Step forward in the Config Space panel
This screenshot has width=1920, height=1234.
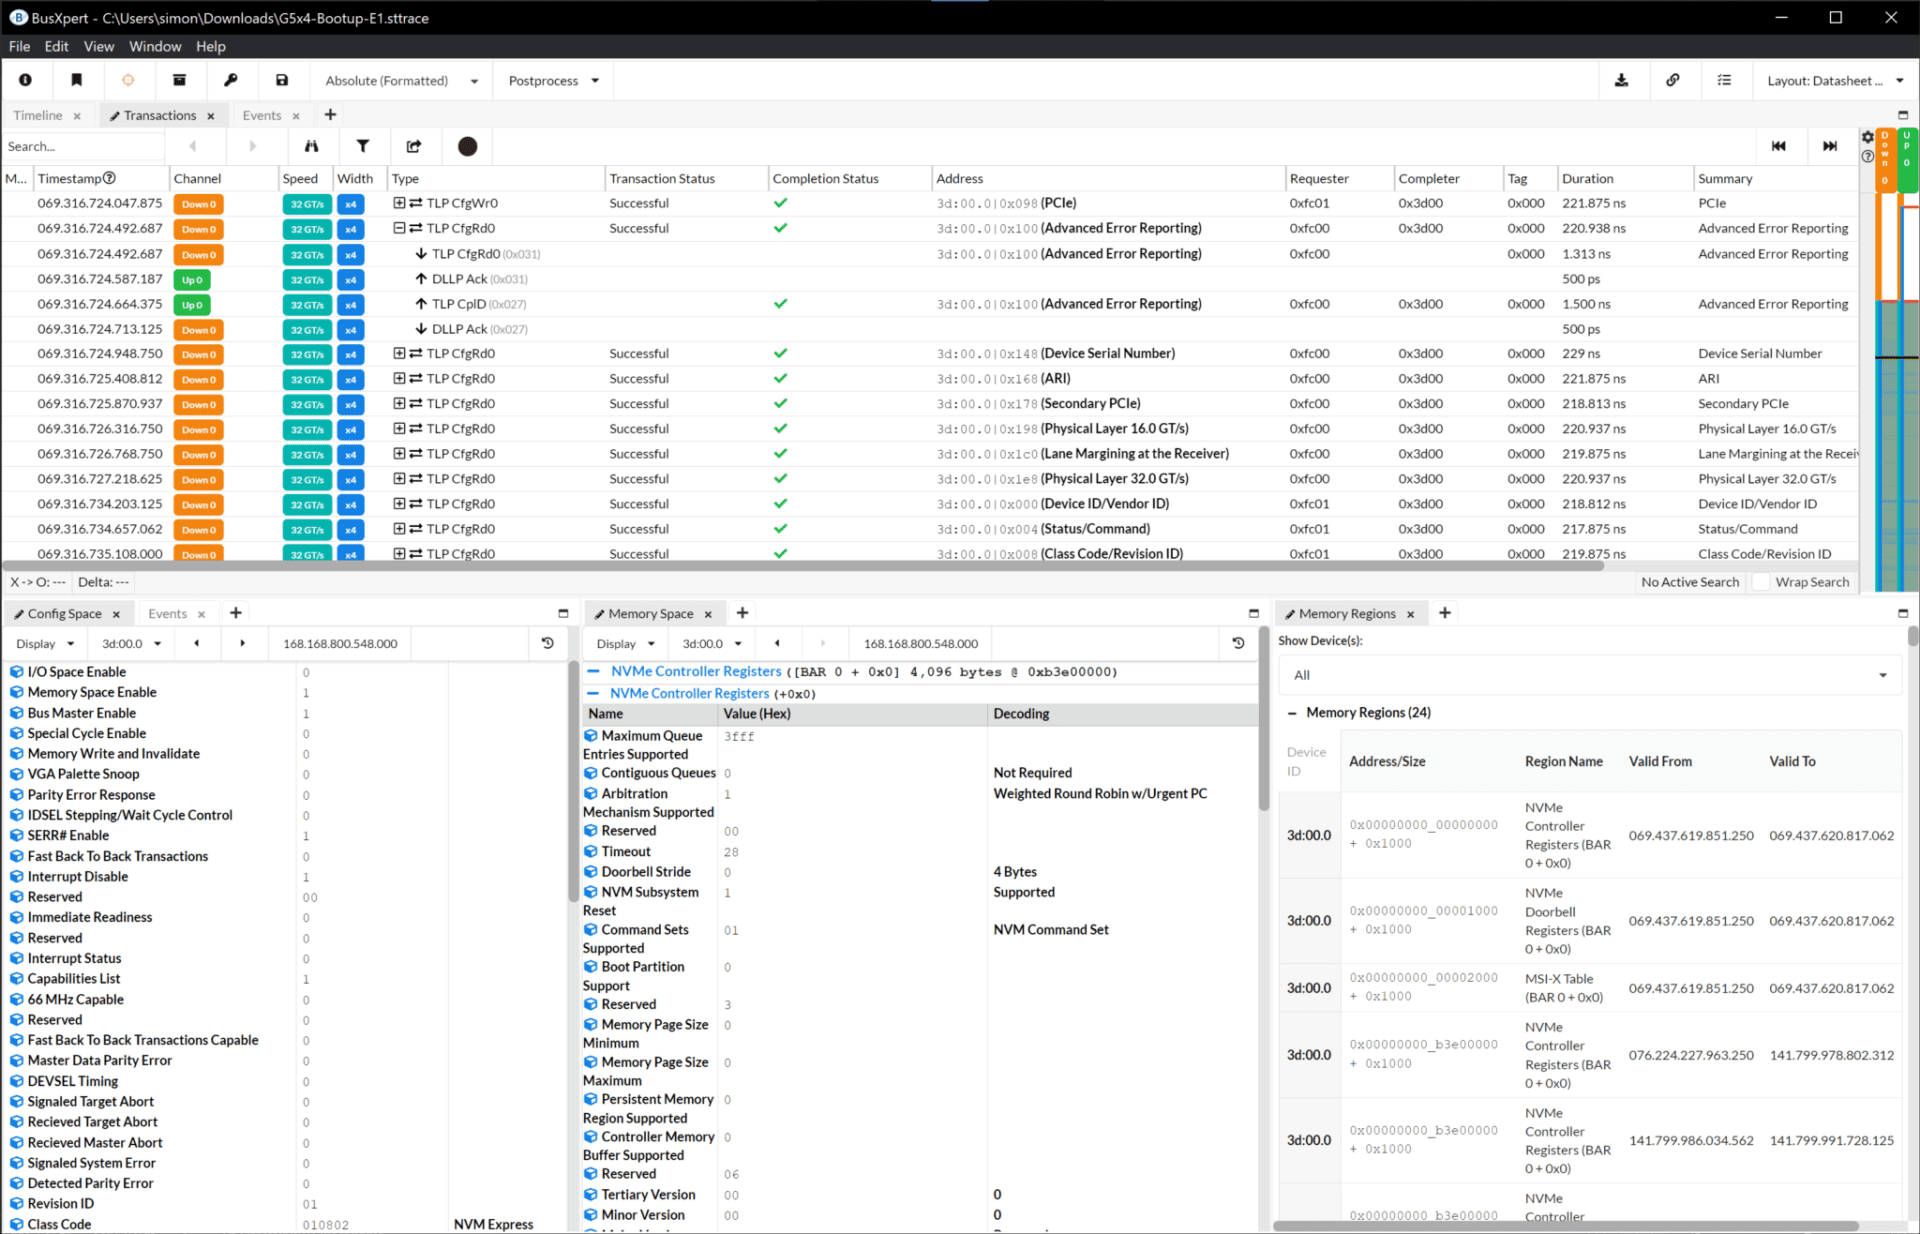click(242, 643)
